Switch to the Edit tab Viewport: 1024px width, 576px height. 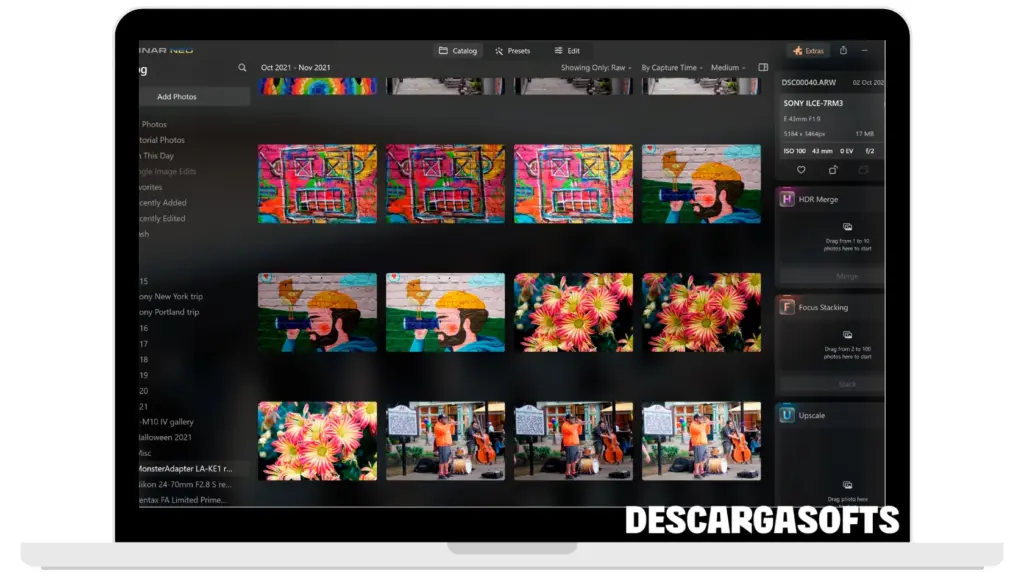click(567, 51)
